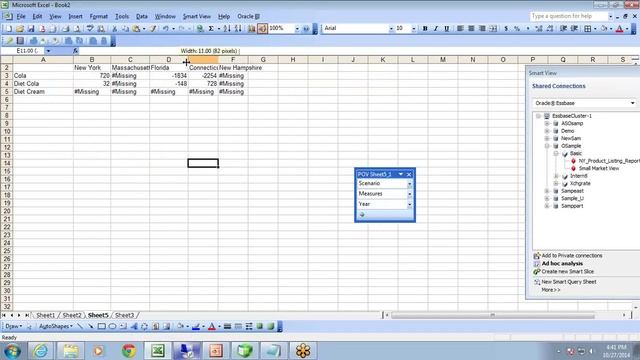Open Excel from the Windows taskbar
The height and width of the screenshot is (360, 640).
pos(158,351)
